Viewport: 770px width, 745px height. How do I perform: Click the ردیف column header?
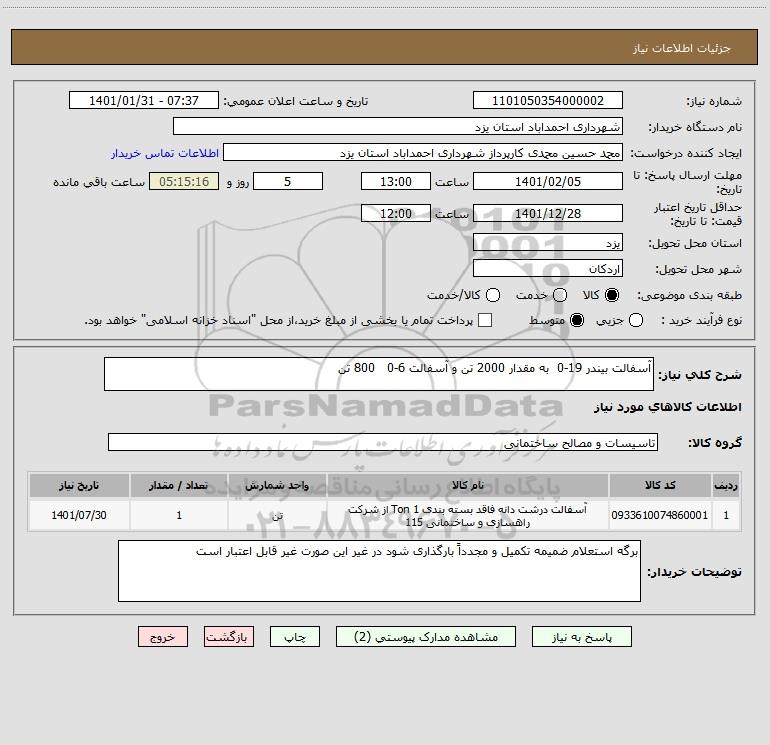click(726, 485)
